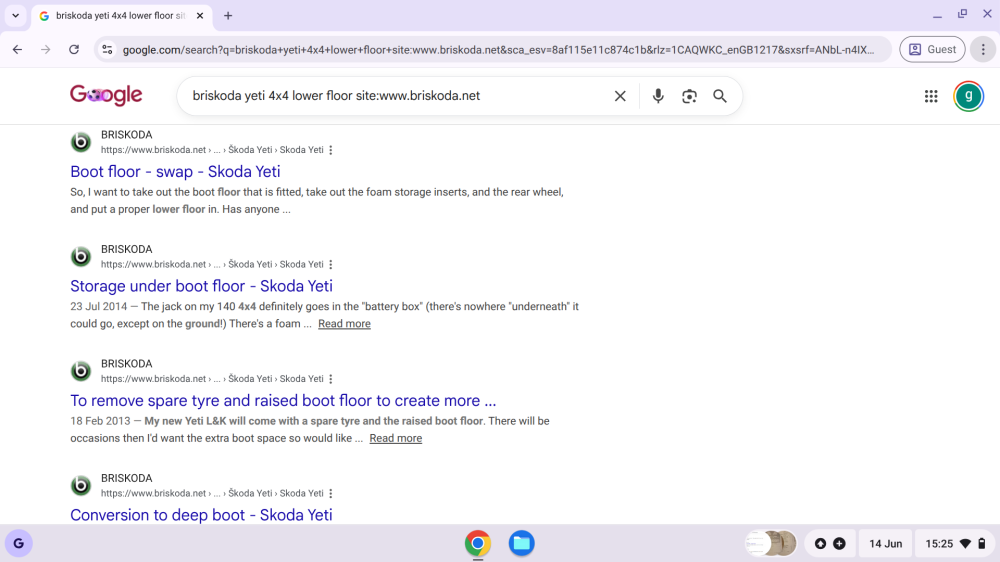Start voice search with microphone
The image size is (1000, 562).
coord(658,96)
